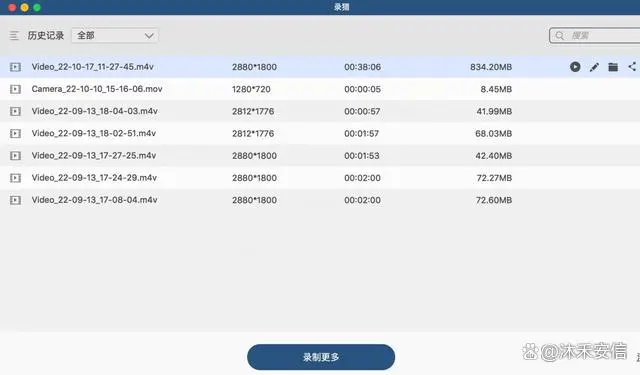Click file icon of Camera_22-10-10_15-16-06.mov
The width and height of the screenshot is (640, 375).
pyautogui.click(x=16, y=89)
